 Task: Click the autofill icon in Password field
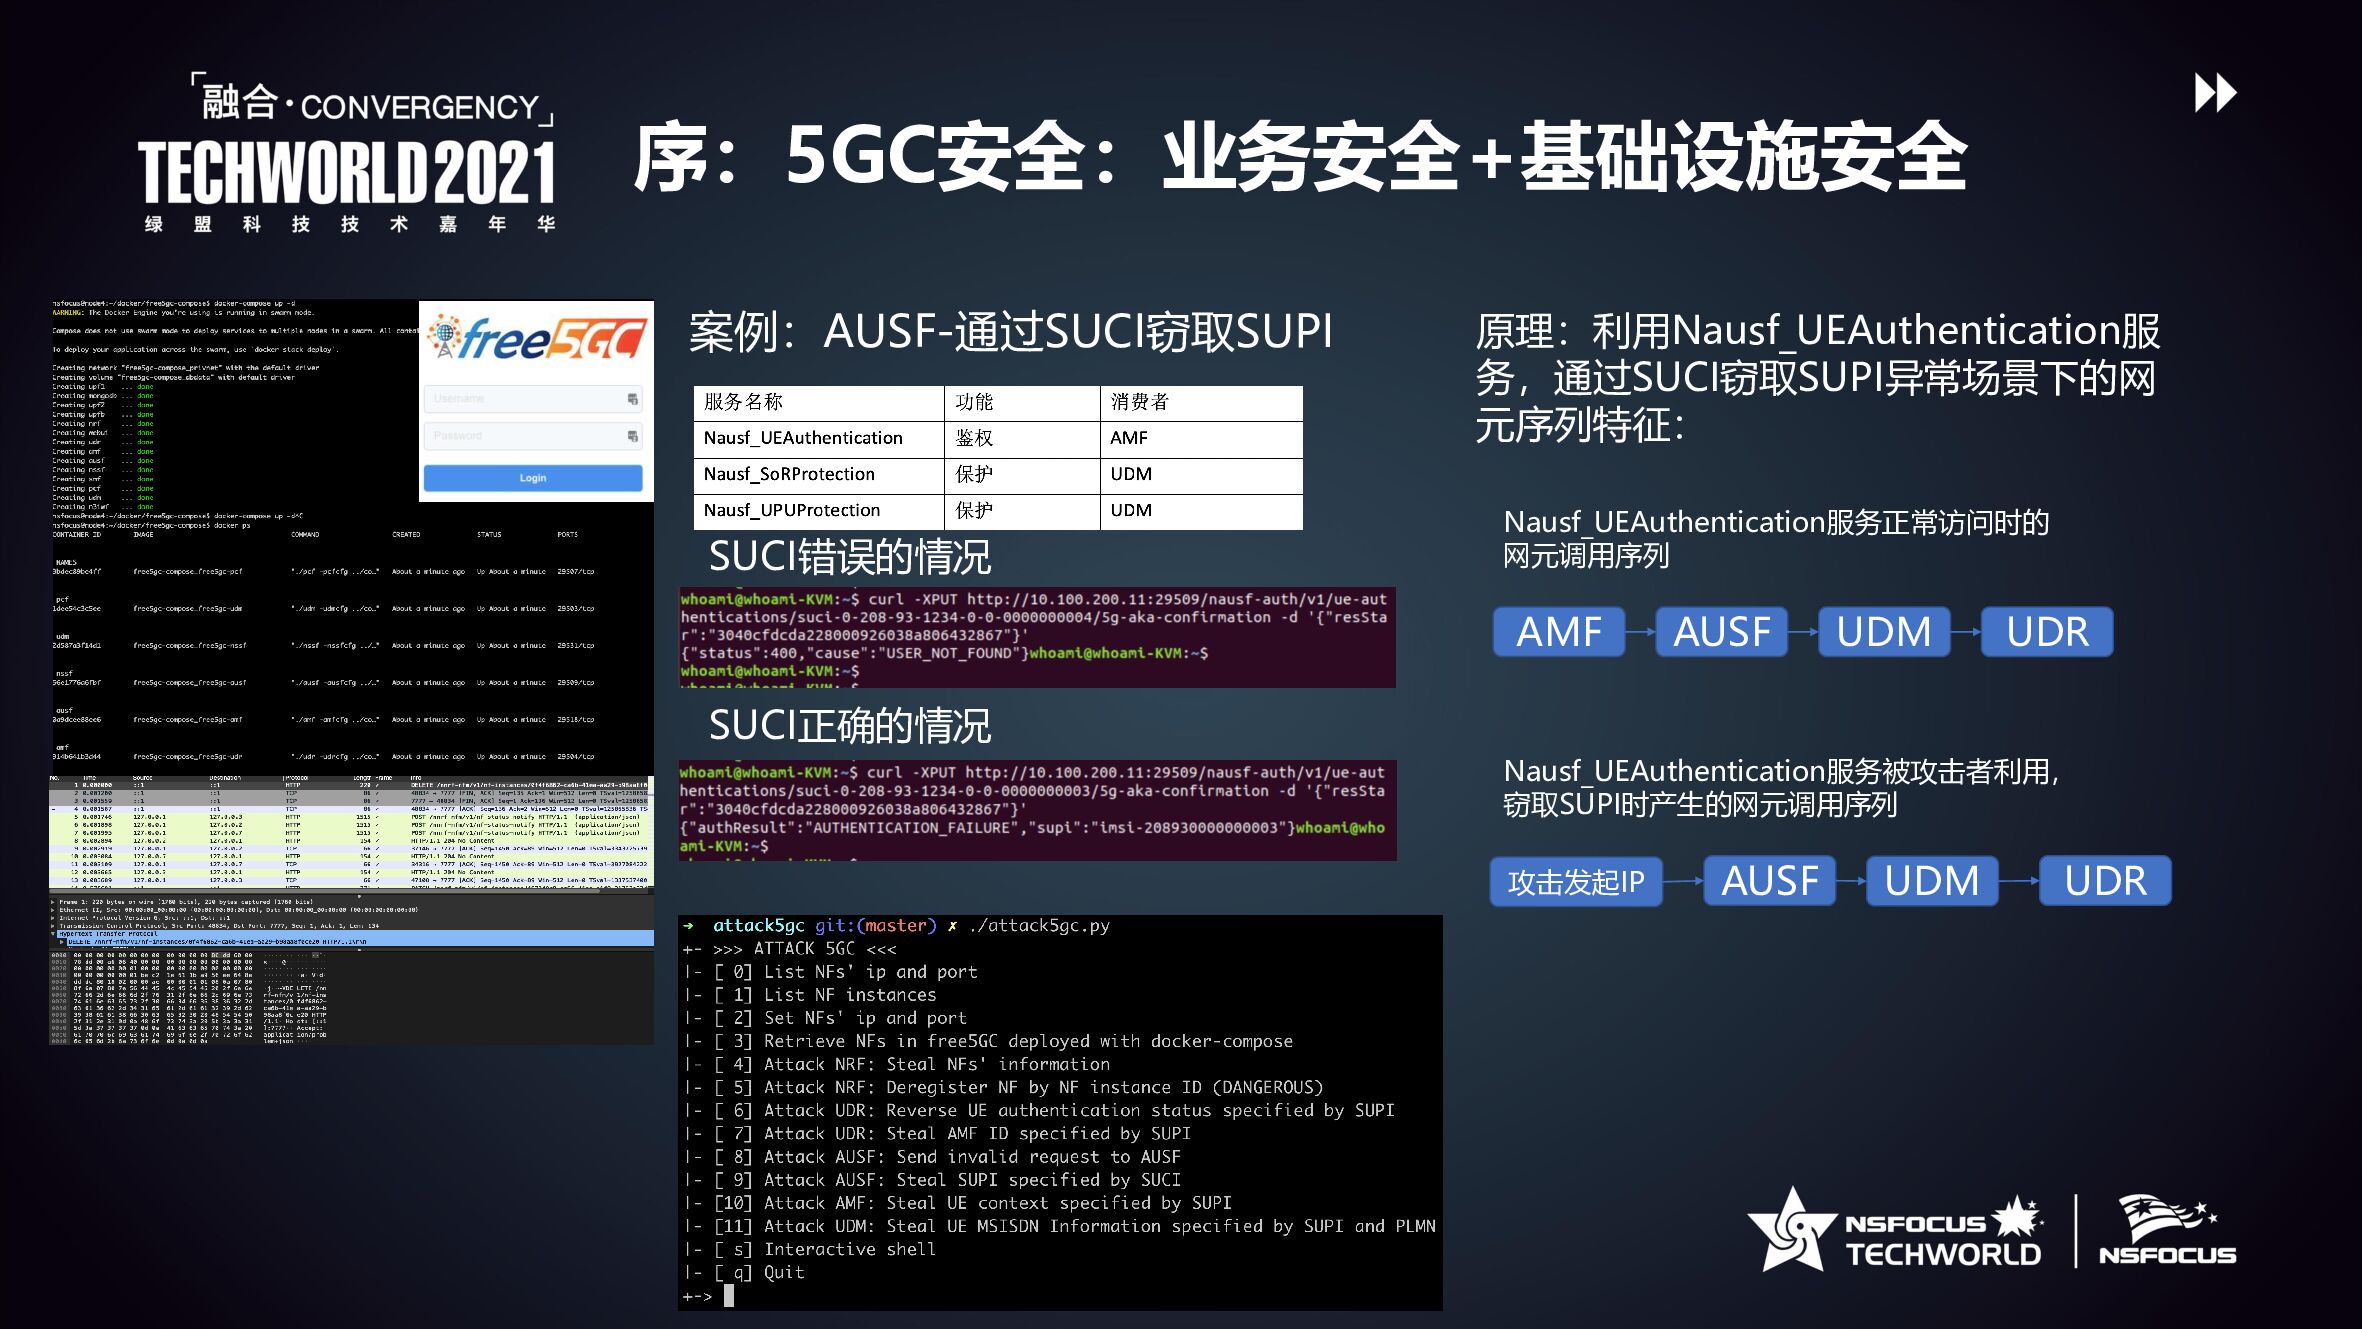[x=632, y=436]
